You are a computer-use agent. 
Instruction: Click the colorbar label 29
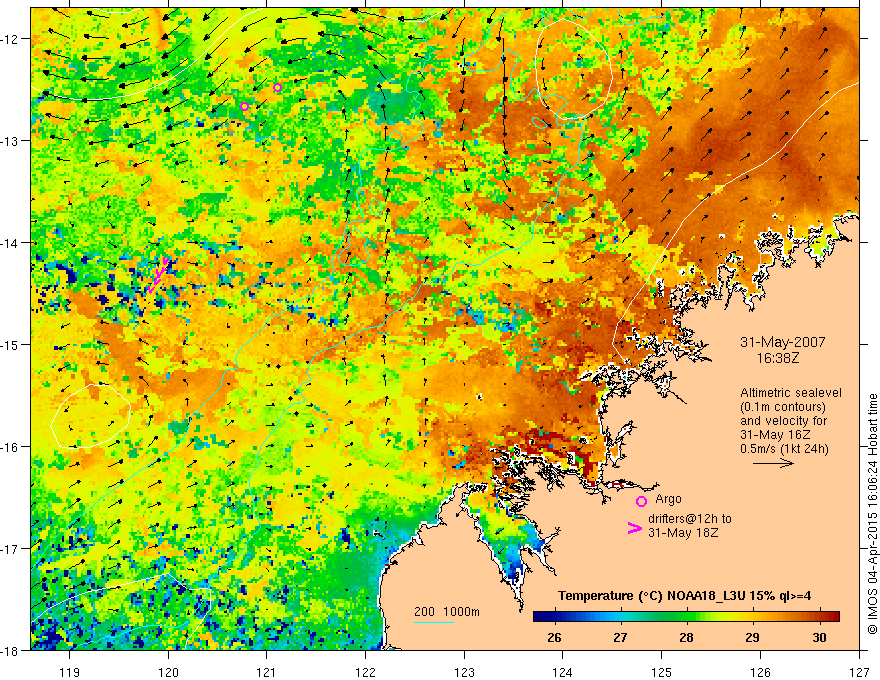coord(753,638)
